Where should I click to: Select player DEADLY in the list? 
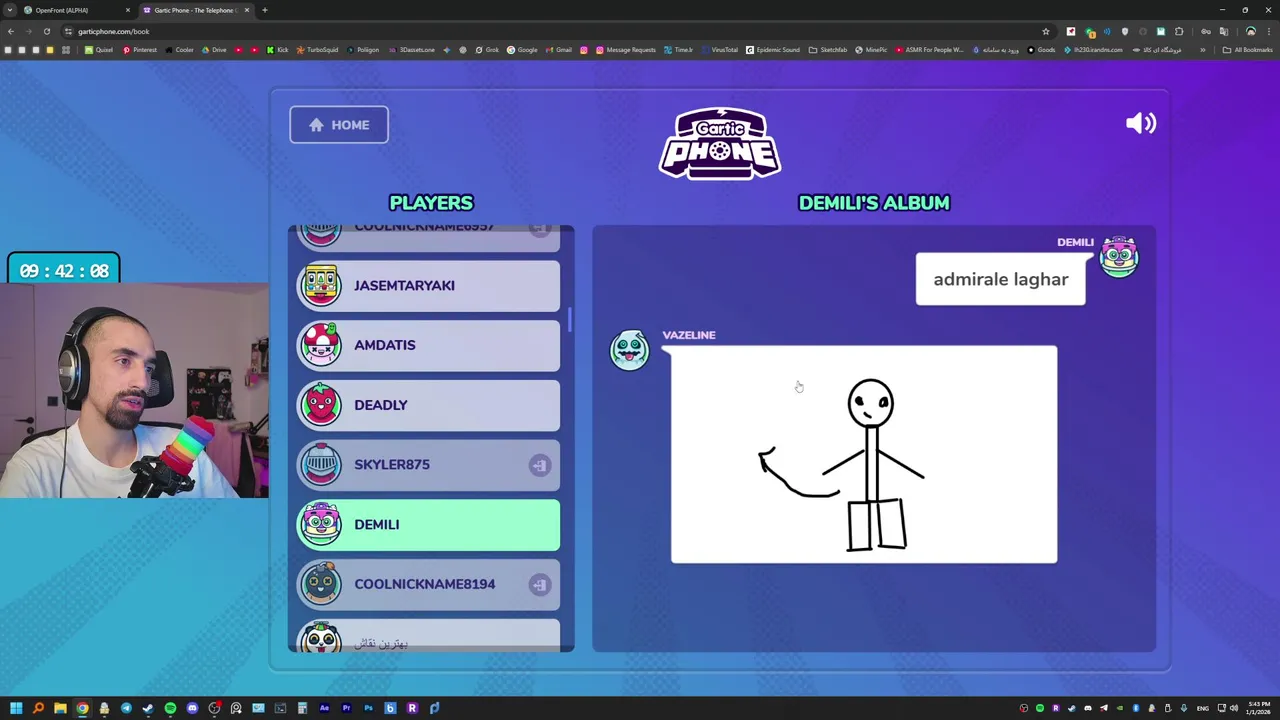pos(429,405)
